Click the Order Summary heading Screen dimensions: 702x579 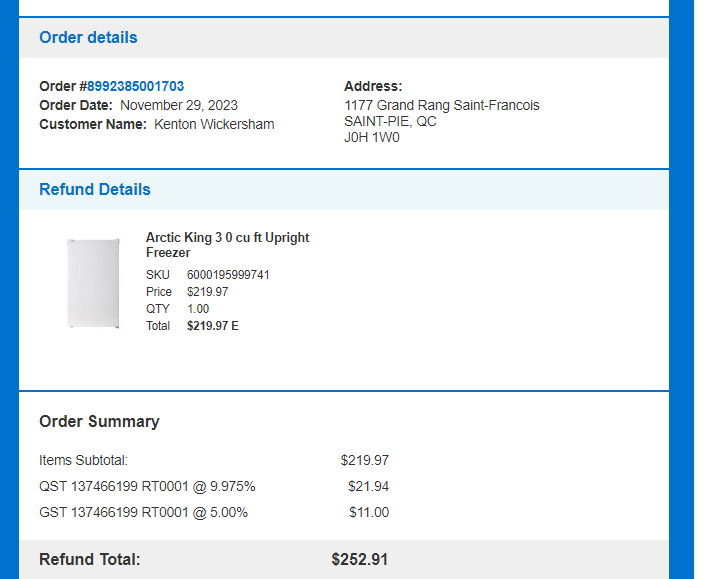coord(99,421)
